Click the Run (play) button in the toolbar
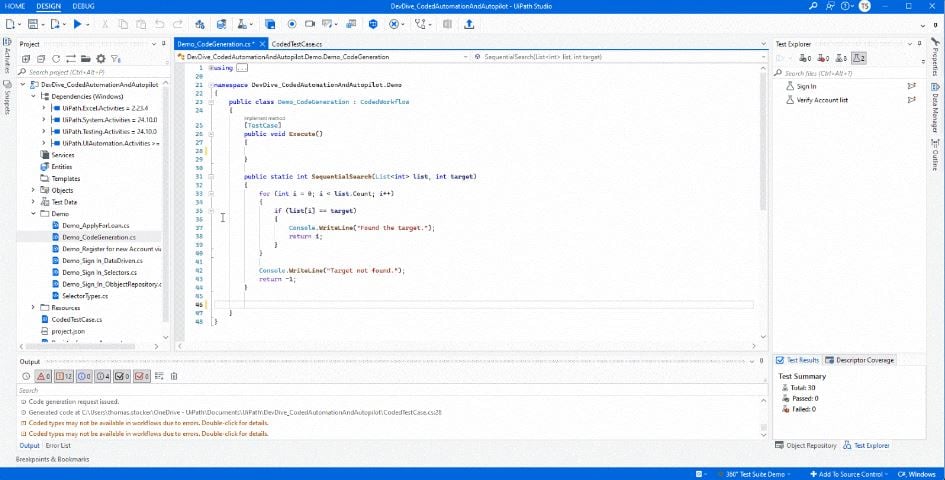Image resolution: width=945 pixels, height=480 pixels. click(77, 24)
